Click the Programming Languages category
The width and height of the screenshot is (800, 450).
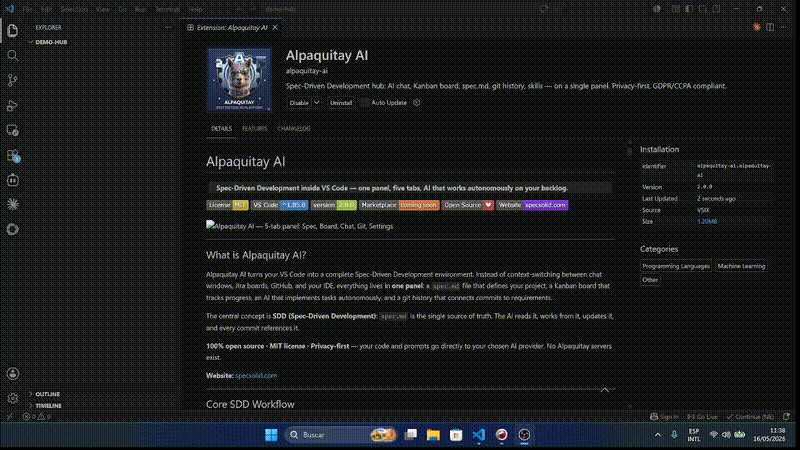(x=676, y=266)
